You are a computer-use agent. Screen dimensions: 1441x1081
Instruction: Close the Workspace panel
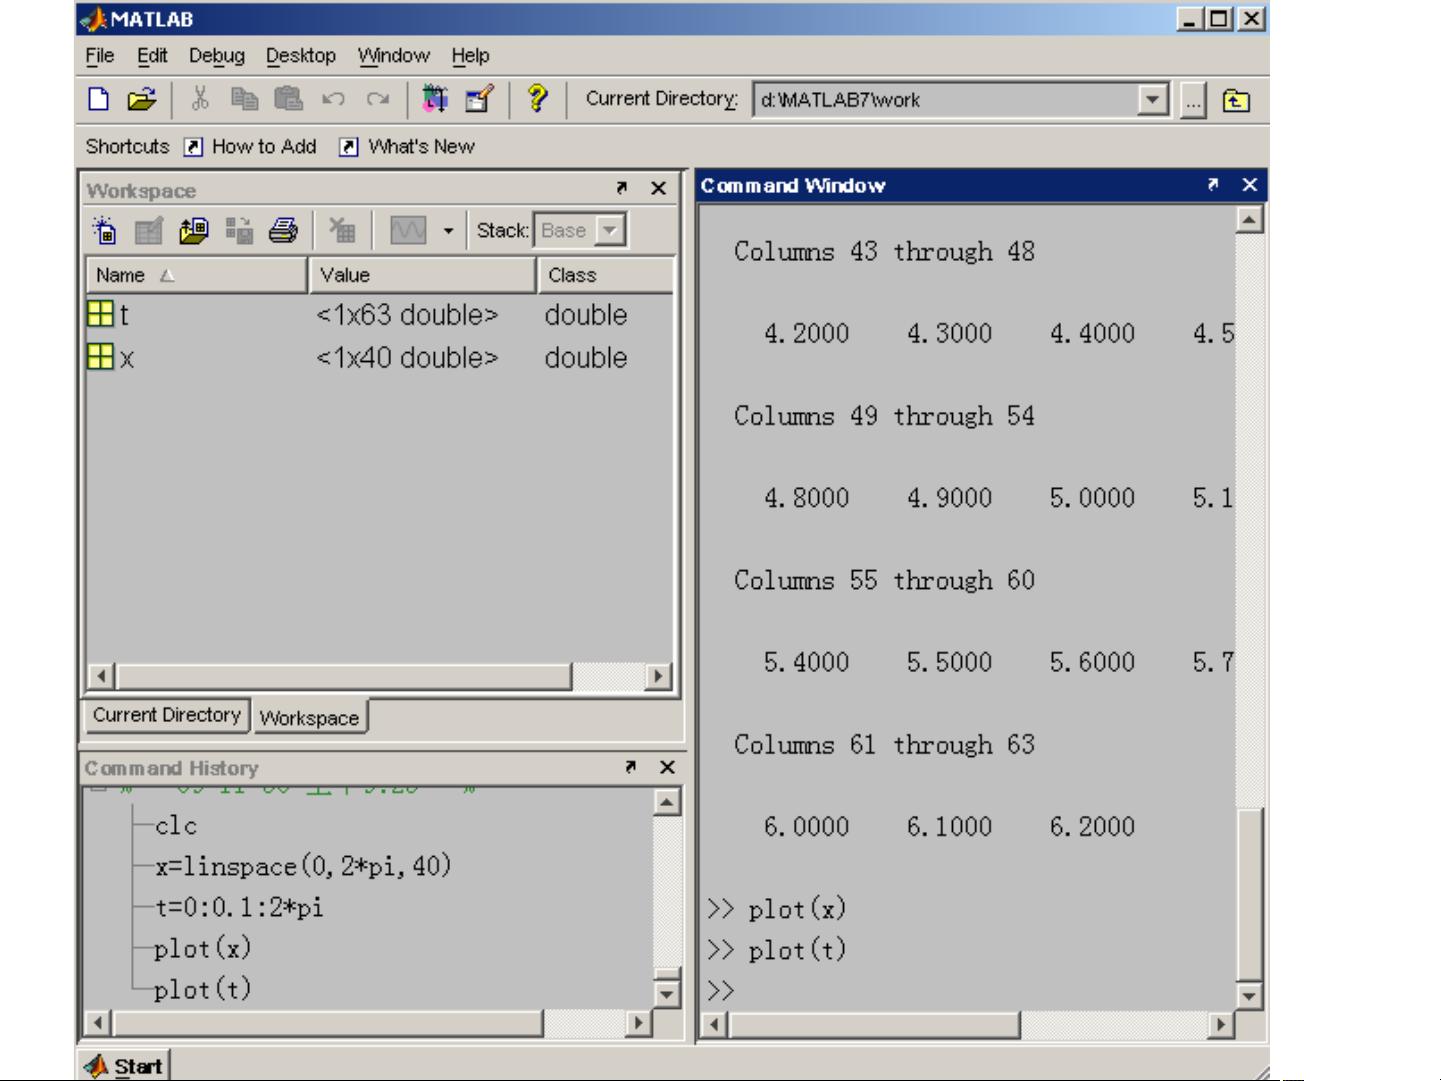658,188
